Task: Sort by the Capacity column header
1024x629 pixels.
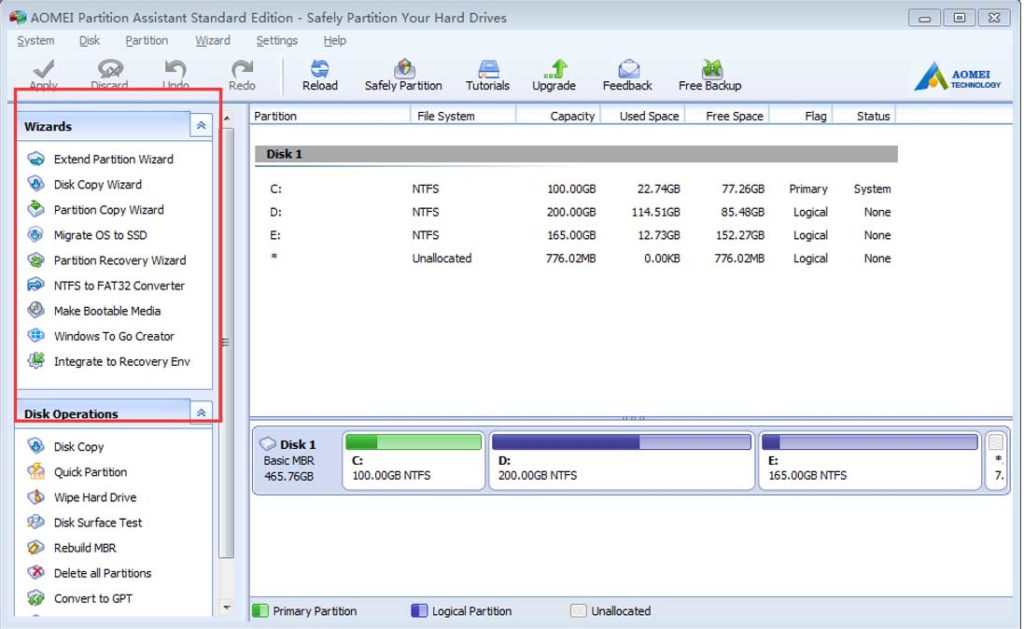Action: pos(558,116)
